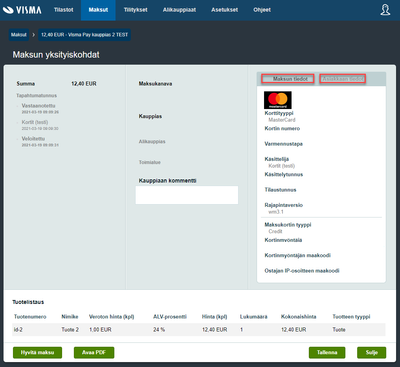Image resolution: width=400 pixels, height=367 pixels.
Task: Click the Kauppiaan kommentti text field
Action: click(187, 195)
